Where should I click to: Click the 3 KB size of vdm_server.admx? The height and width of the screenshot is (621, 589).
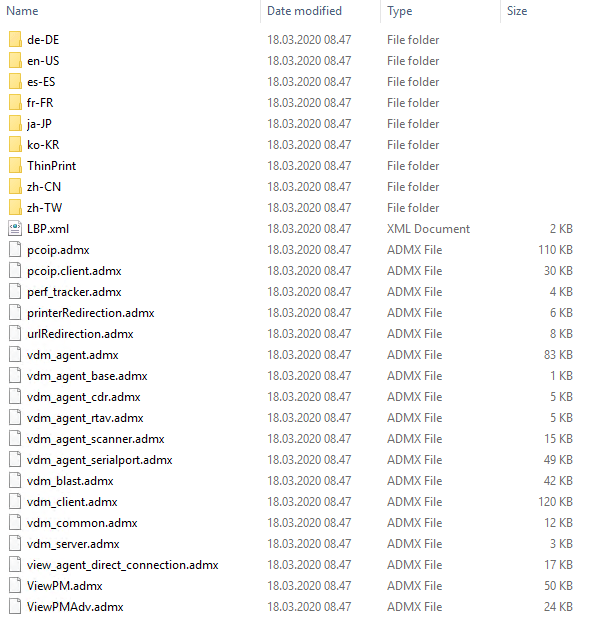[x=561, y=544]
